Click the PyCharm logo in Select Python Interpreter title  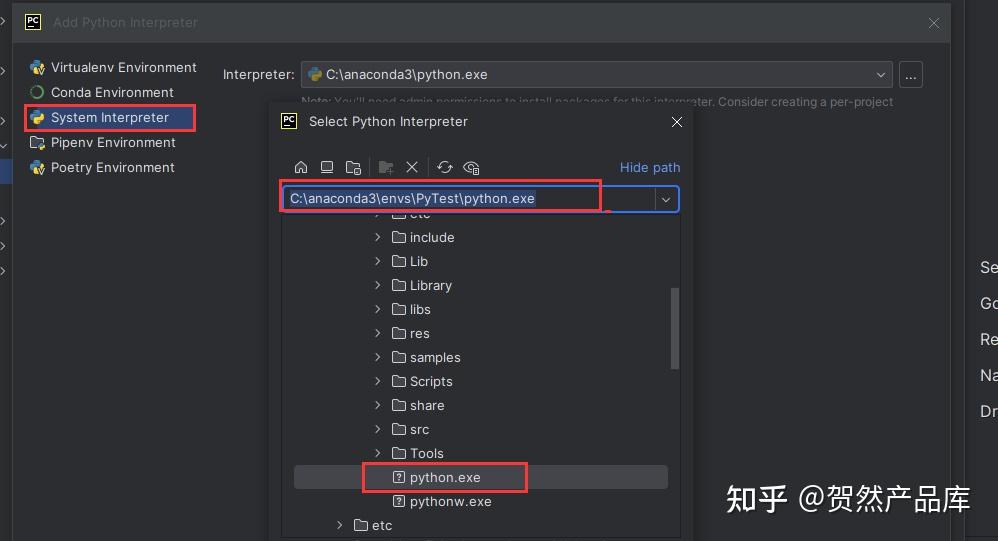pos(289,122)
